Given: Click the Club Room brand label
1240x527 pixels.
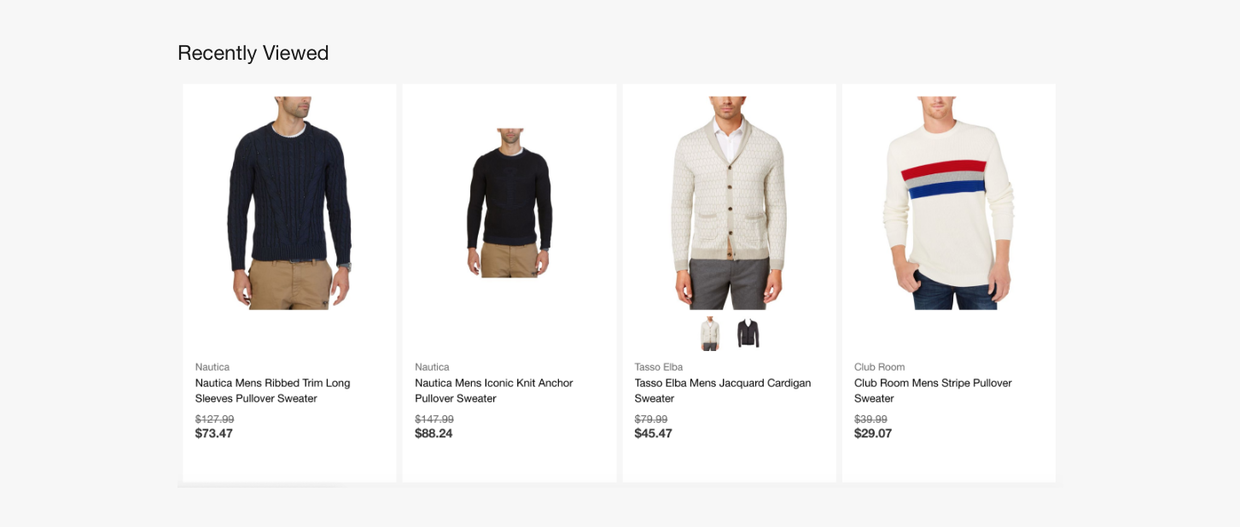Looking at the screenshot, I should (879, 367).
